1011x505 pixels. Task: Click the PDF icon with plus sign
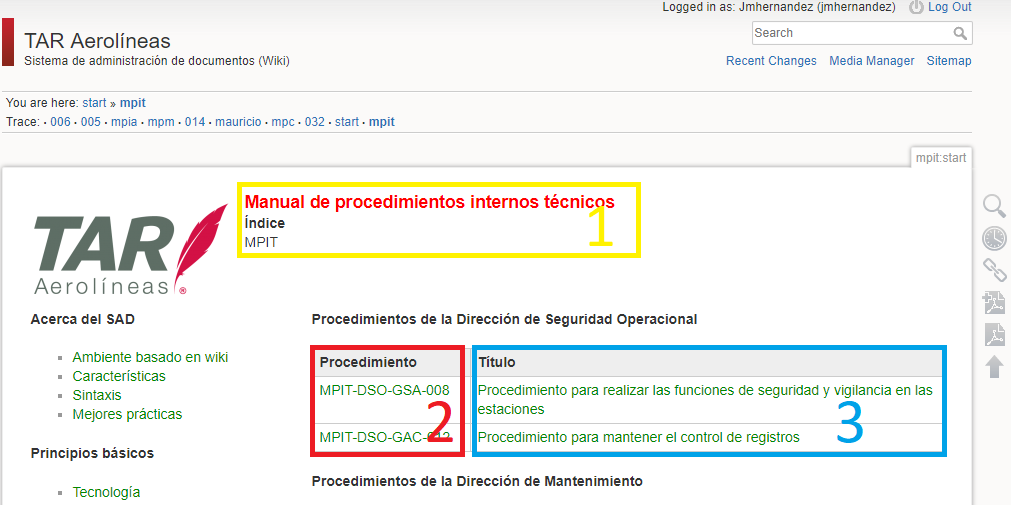[994, 303]
